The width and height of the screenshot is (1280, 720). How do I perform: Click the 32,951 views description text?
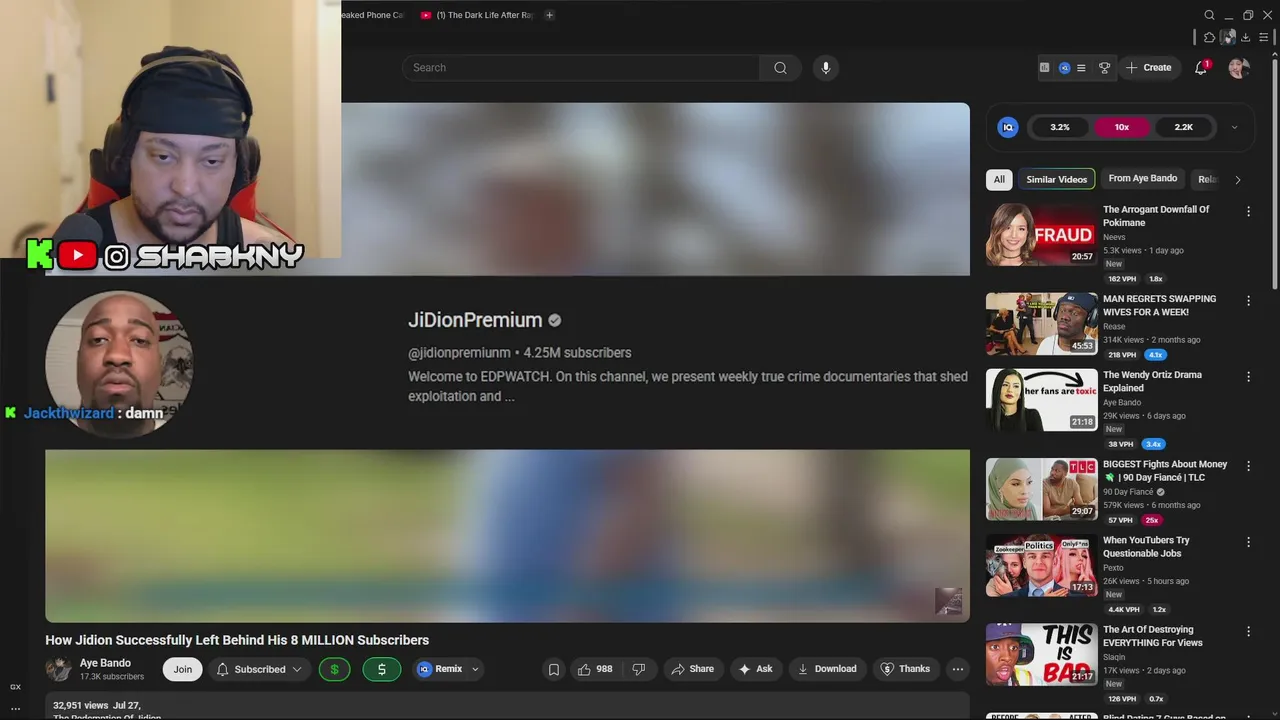coord(97,705)
